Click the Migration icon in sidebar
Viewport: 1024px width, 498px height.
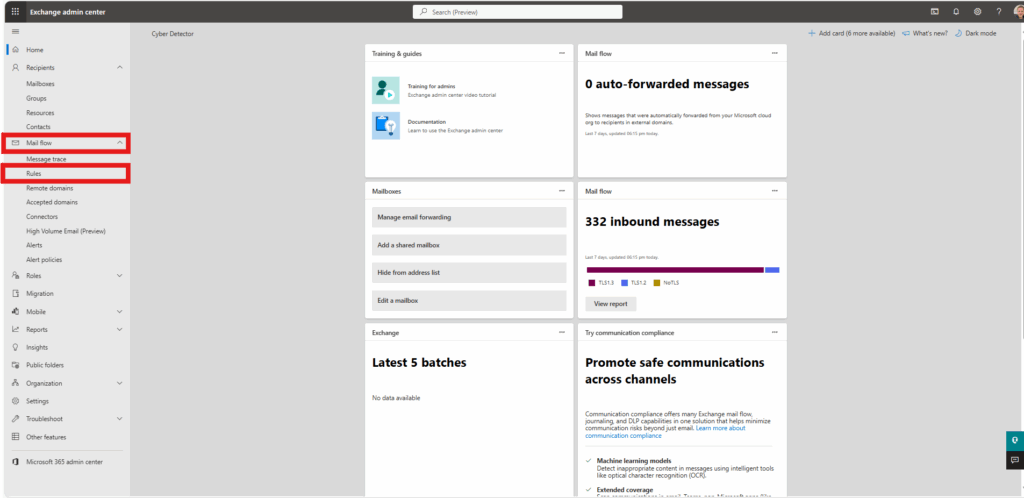[x=16, y=294]
